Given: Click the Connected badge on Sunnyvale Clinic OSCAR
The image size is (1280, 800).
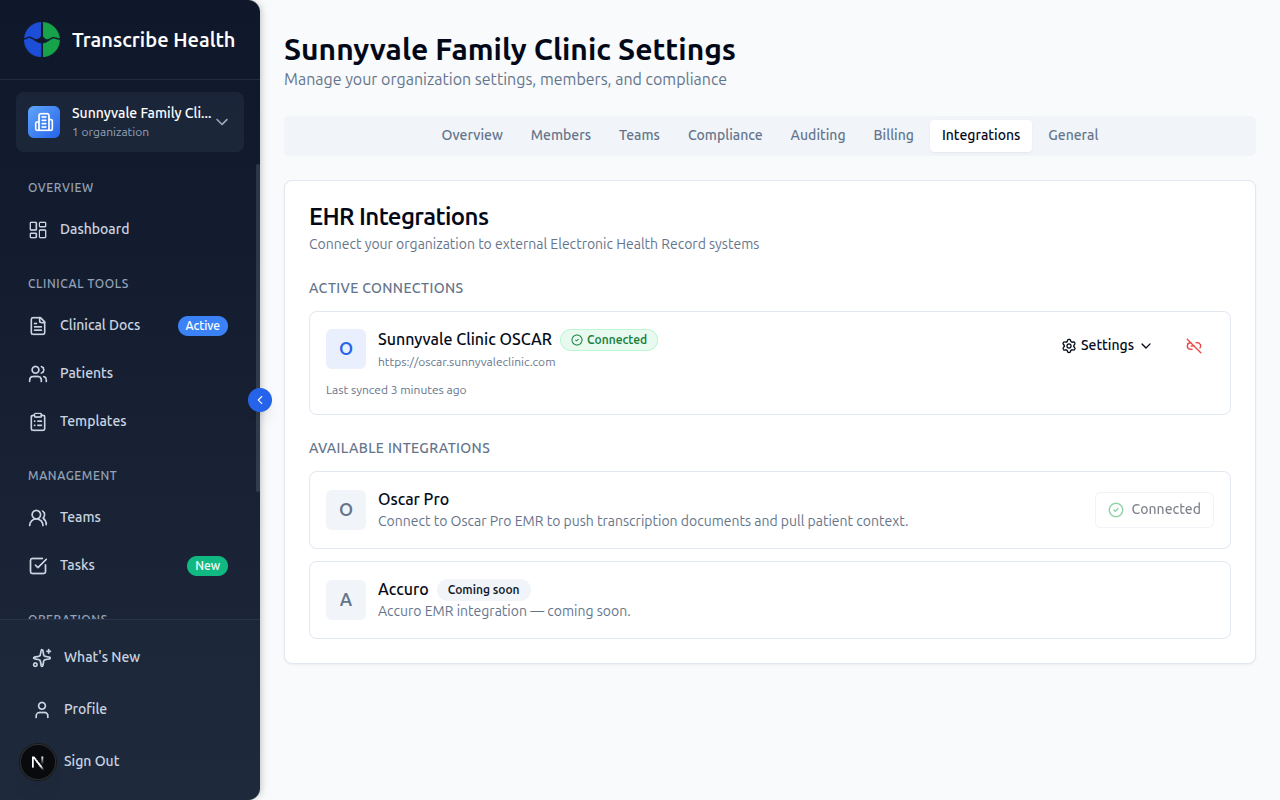Looking at the screenshot, I should tap(609, 340).
